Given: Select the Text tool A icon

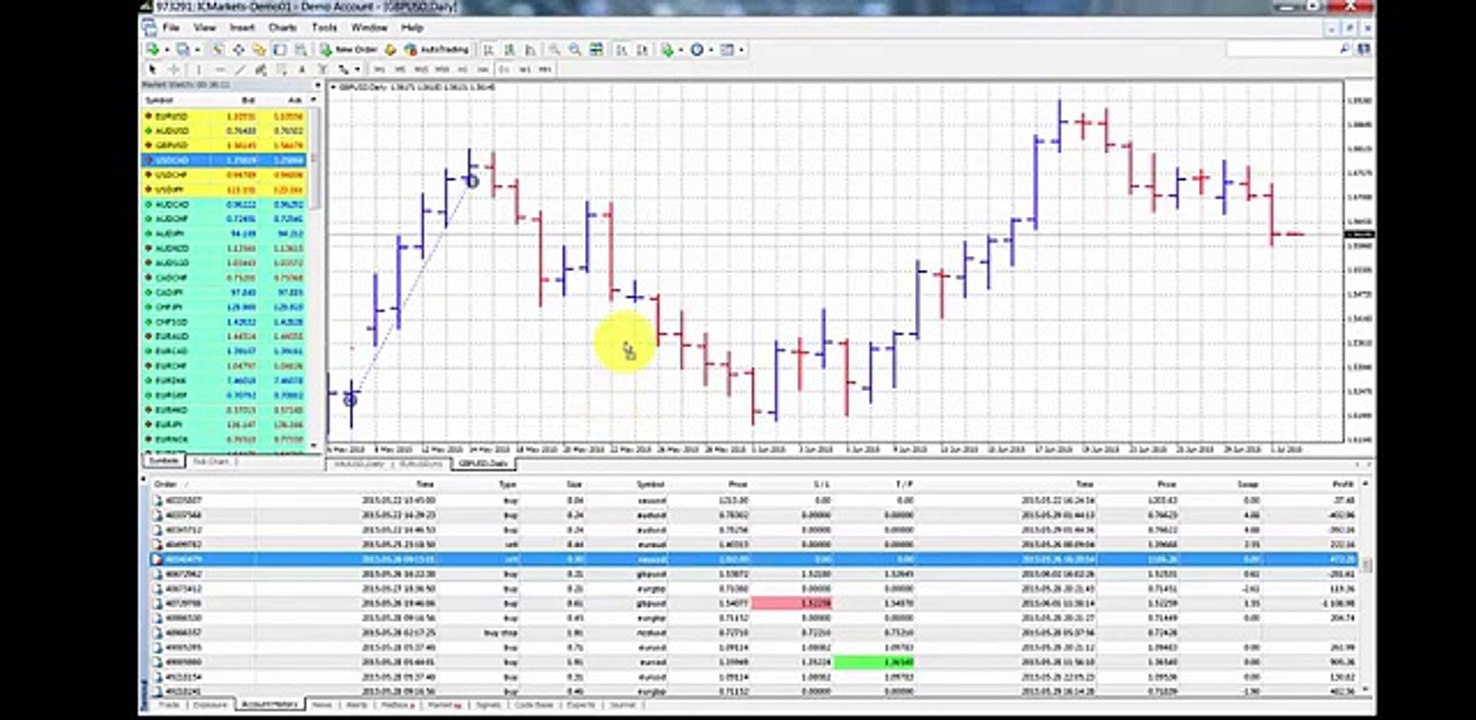Looking at the screenshot, I should click(x=302, y=69).
